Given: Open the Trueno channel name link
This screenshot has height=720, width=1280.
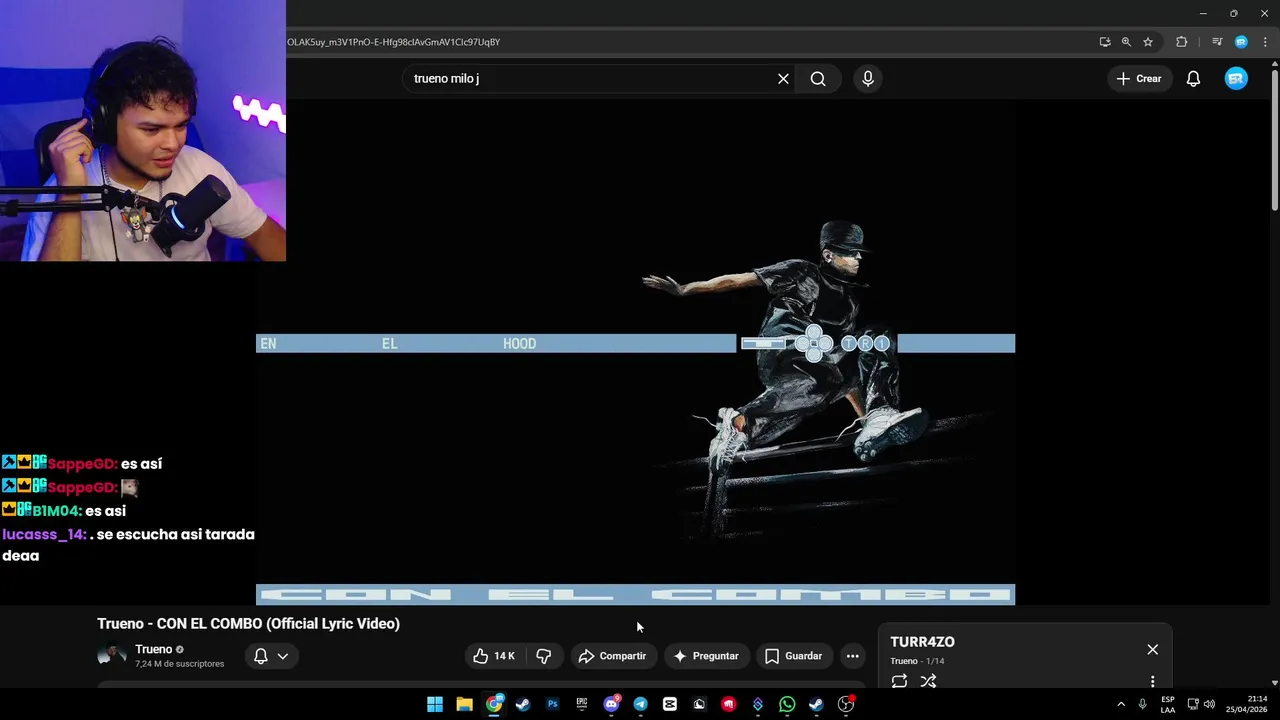Looking at the screenshot, I should pyautogui.click(x=154, y=649).
